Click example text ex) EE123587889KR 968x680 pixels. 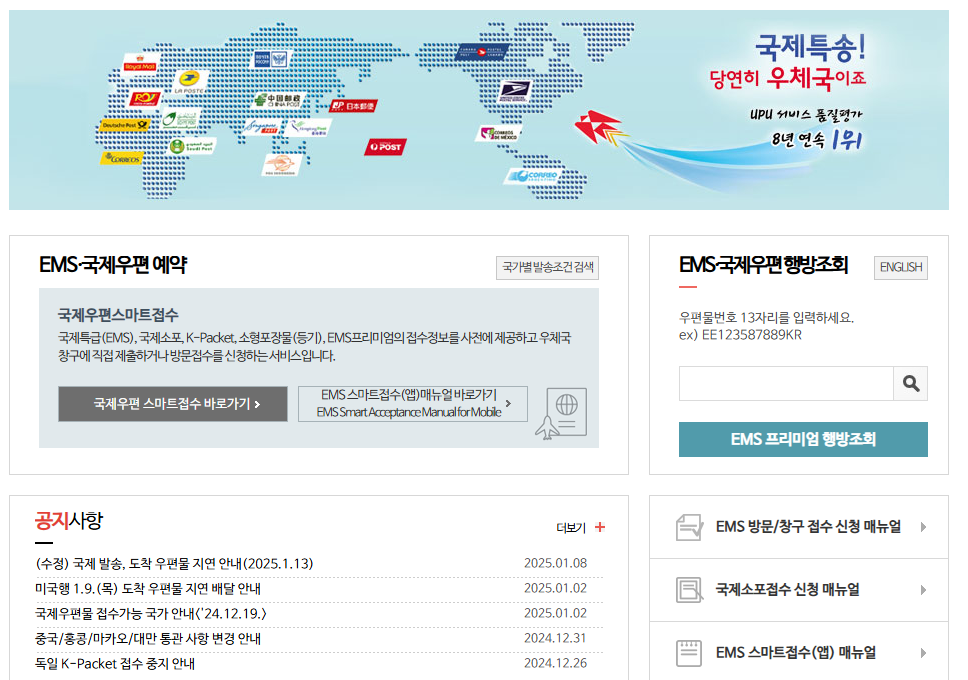(740, 335)
